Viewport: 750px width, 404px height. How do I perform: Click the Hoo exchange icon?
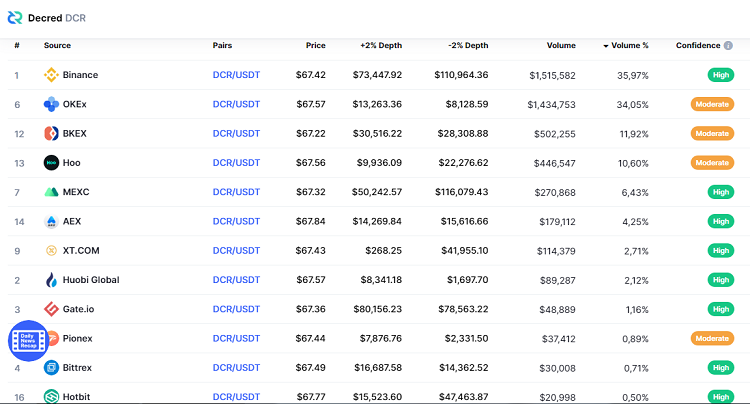51,162
